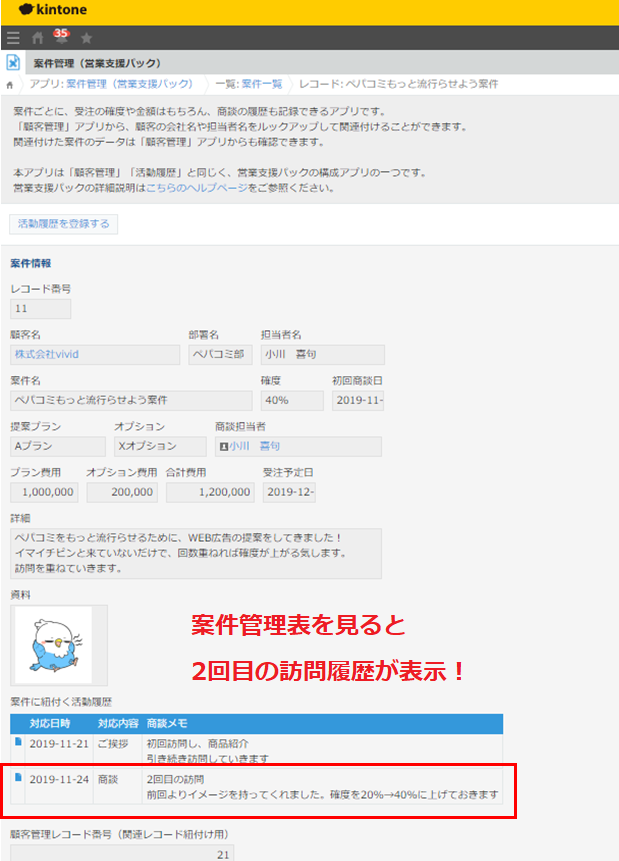Click the home icon in top bar
Viewport: 619px width, 861px height.
[37, 38]
